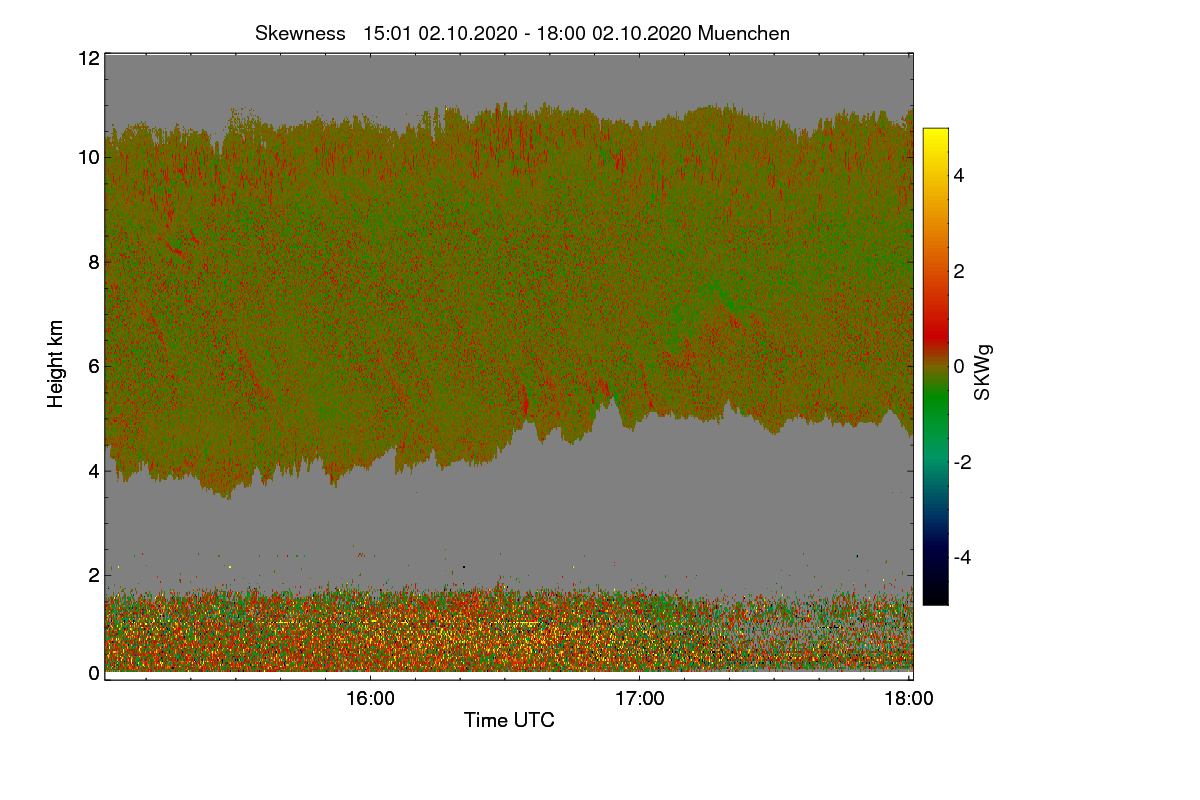Click the height tick label 6

(94, 366)
